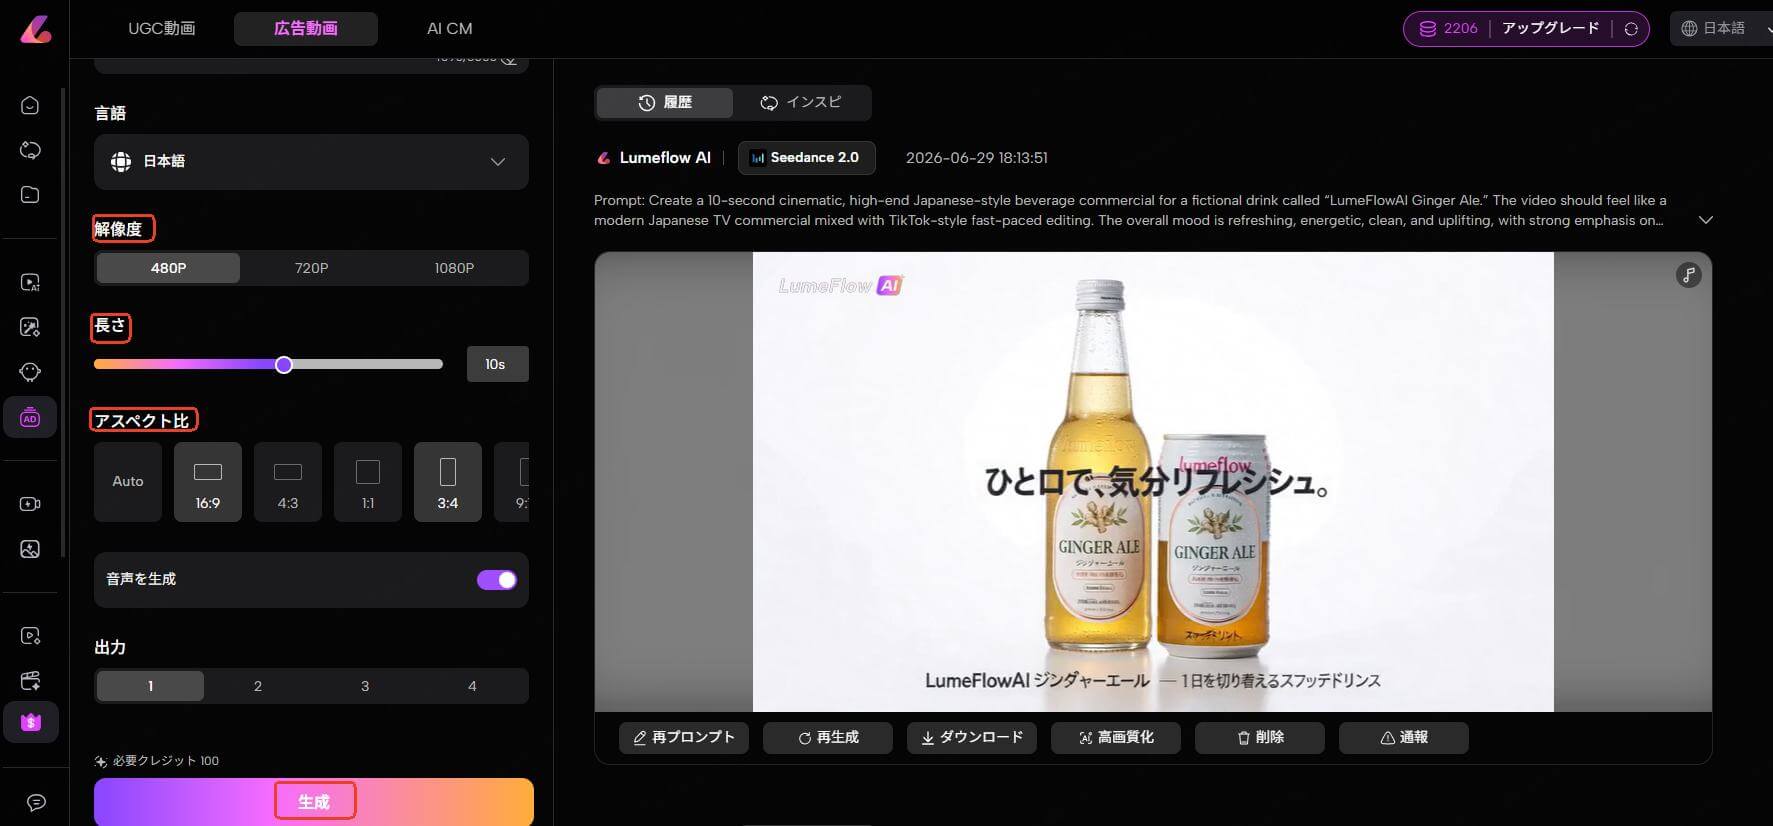Open the top-right 日本語 site language selector
Screen dimensions: 1773x826
(x=1720, y=28)
